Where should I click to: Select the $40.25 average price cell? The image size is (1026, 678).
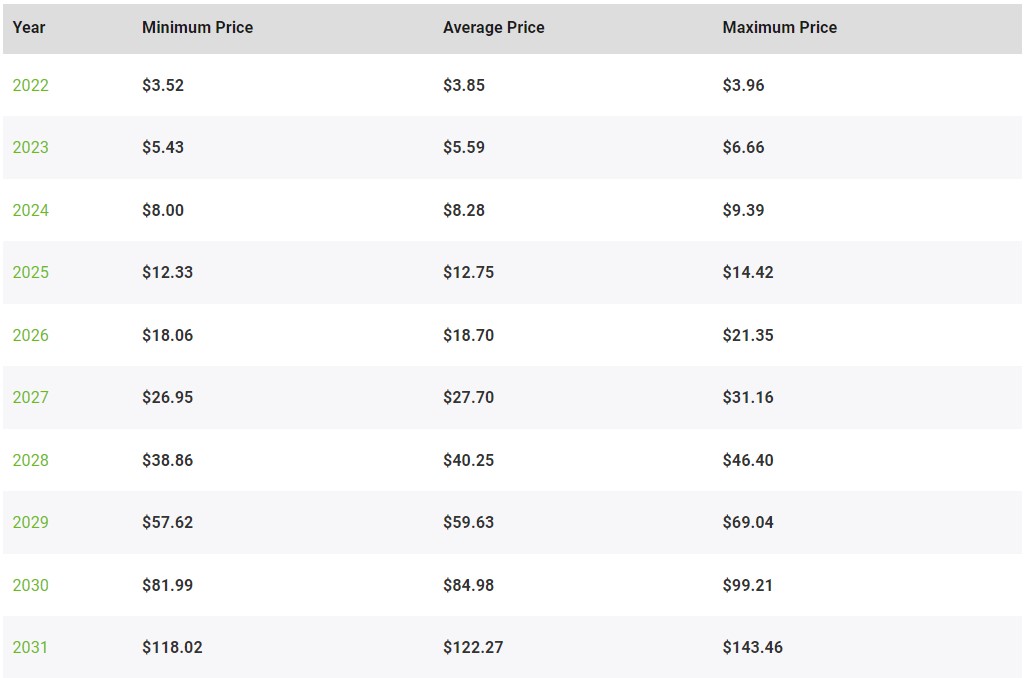[469, 460]
